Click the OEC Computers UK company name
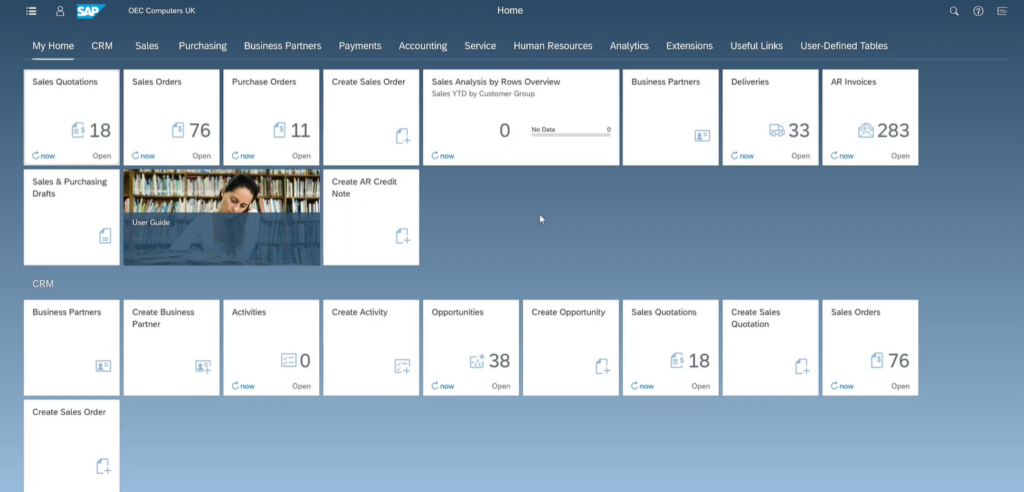 click(161, 11)
